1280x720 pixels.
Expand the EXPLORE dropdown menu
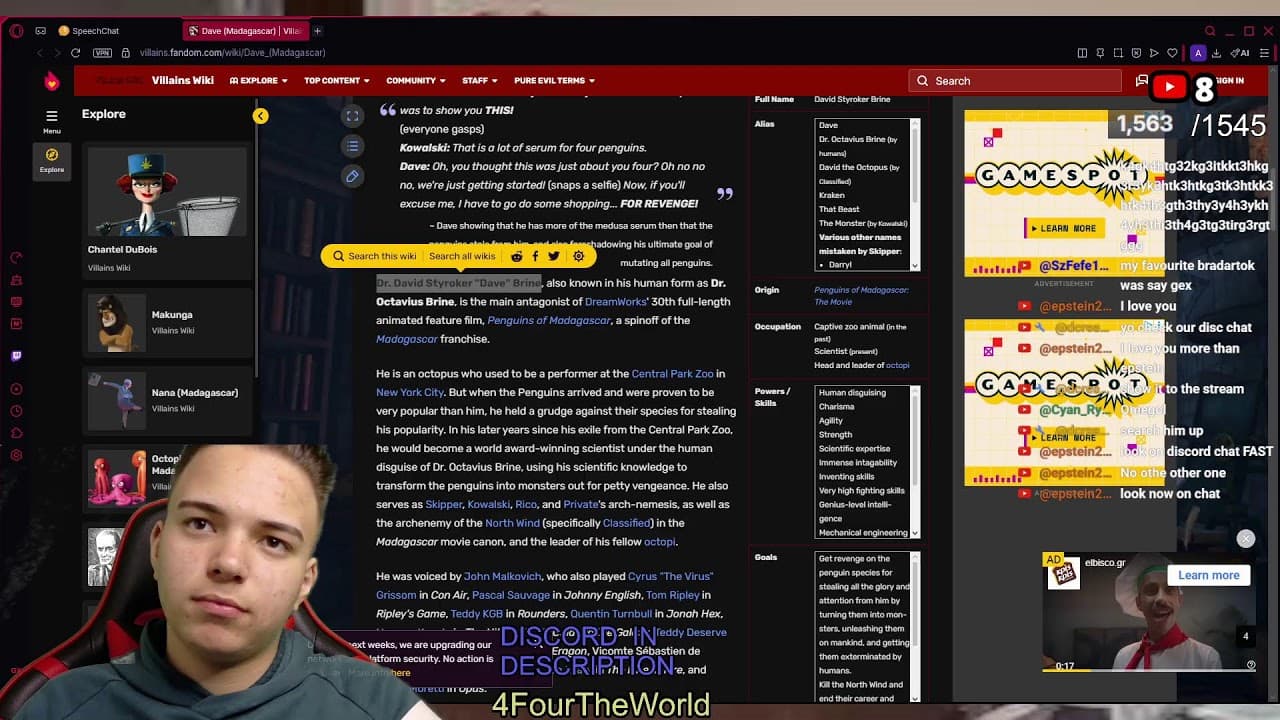click(x=259, y=81)
